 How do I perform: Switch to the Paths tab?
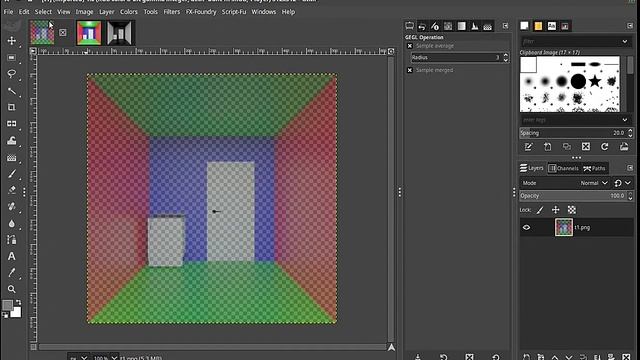tap(594, 168)
